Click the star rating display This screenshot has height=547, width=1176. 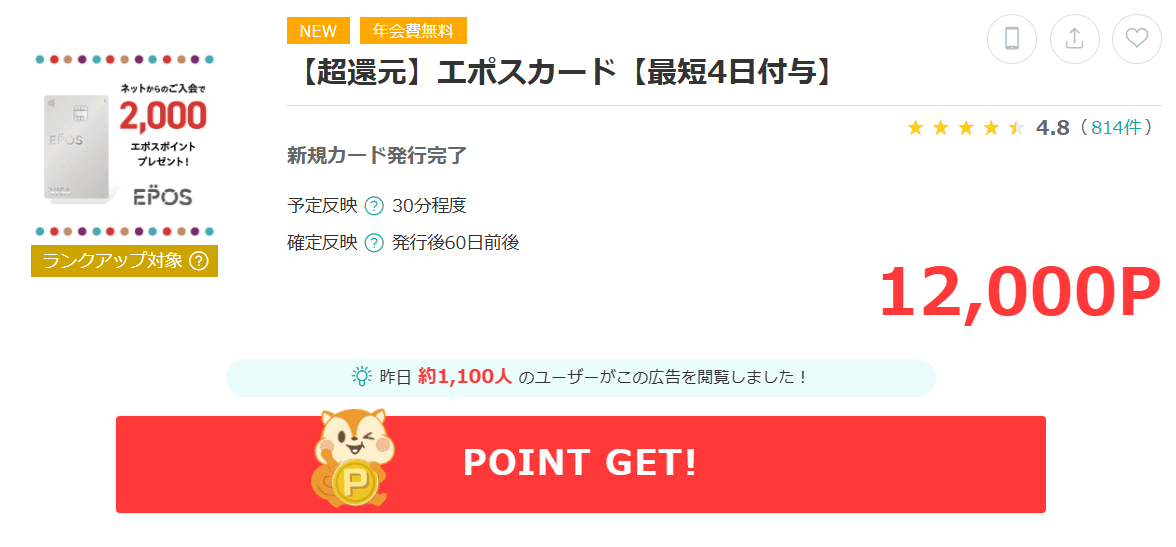tap(965, 128)
